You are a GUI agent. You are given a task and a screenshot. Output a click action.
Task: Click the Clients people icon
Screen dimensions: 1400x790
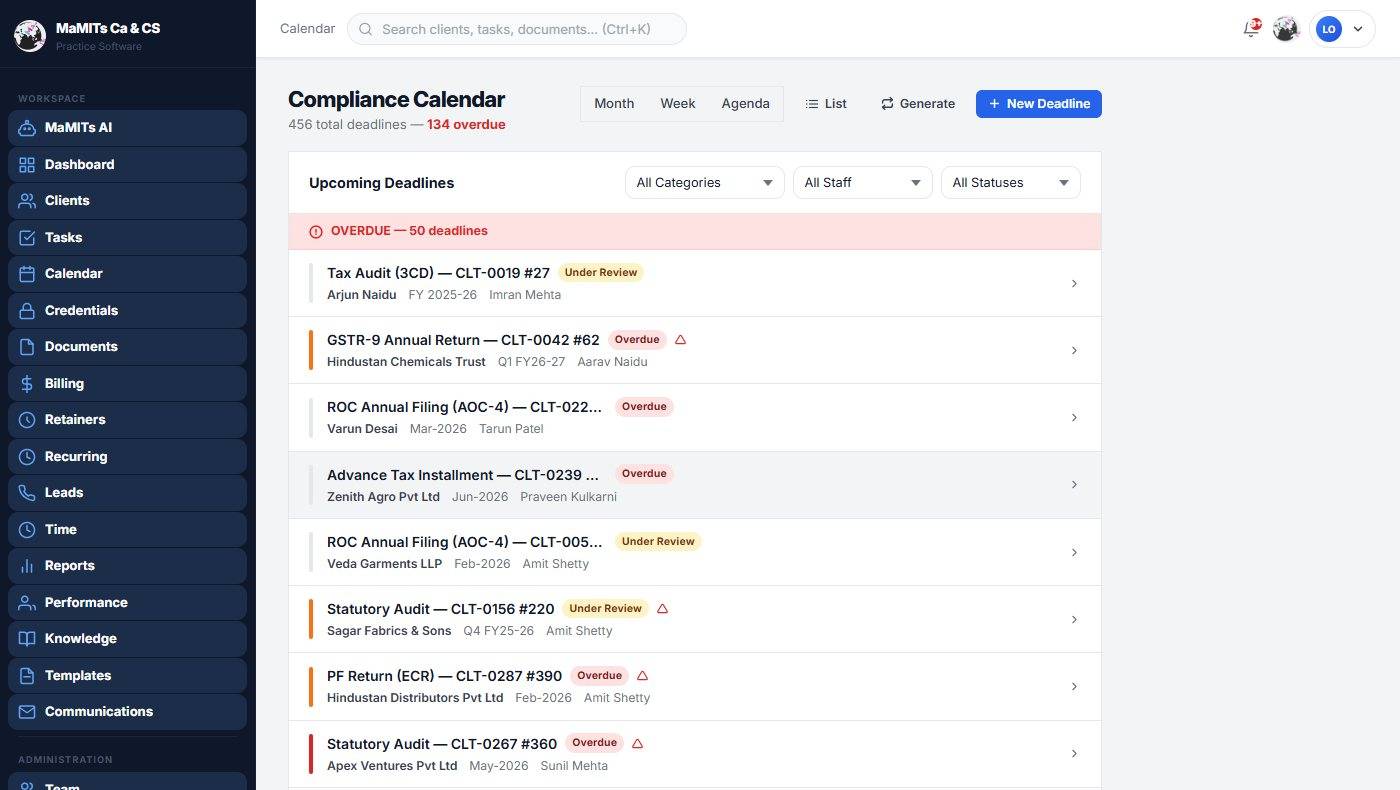click(x=27, y=201)
